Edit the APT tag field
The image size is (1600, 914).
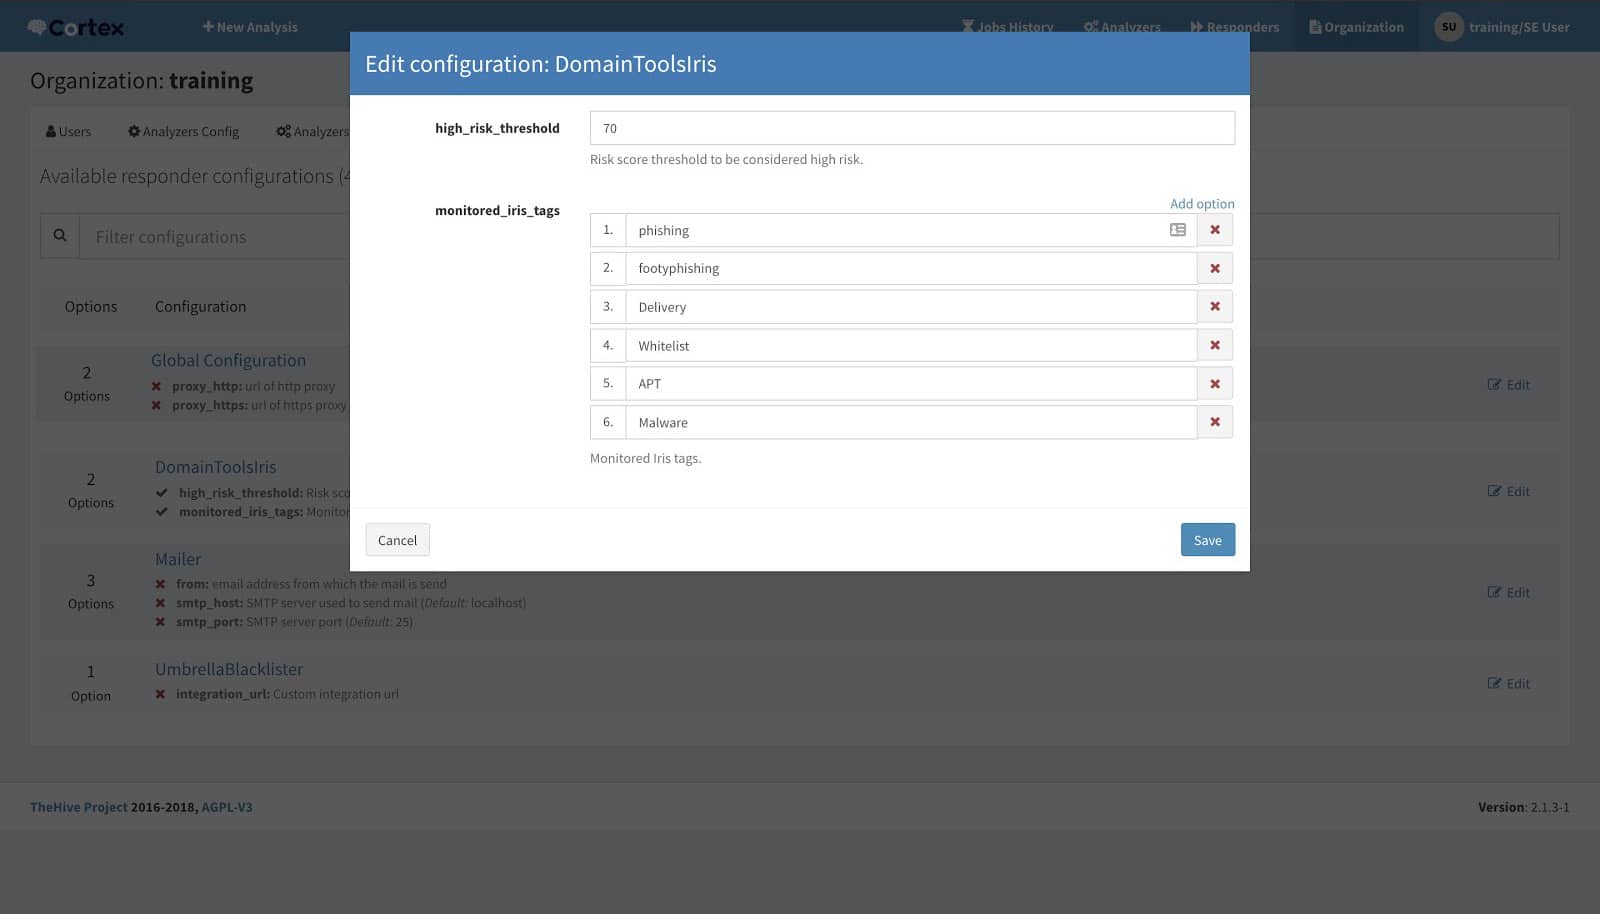click(x=911, y=383)
